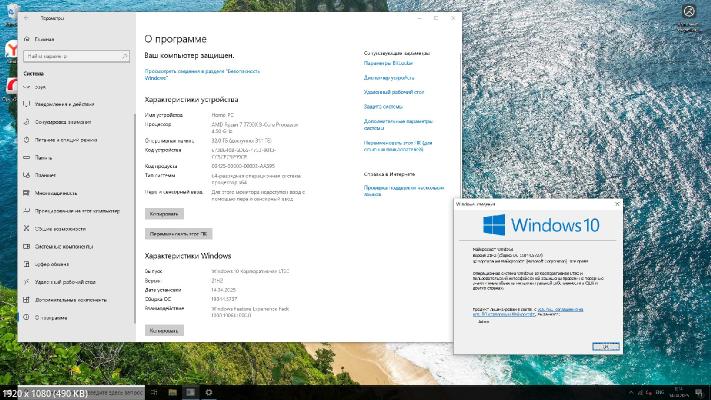Click the Версия value 21H2

(217, 281)
